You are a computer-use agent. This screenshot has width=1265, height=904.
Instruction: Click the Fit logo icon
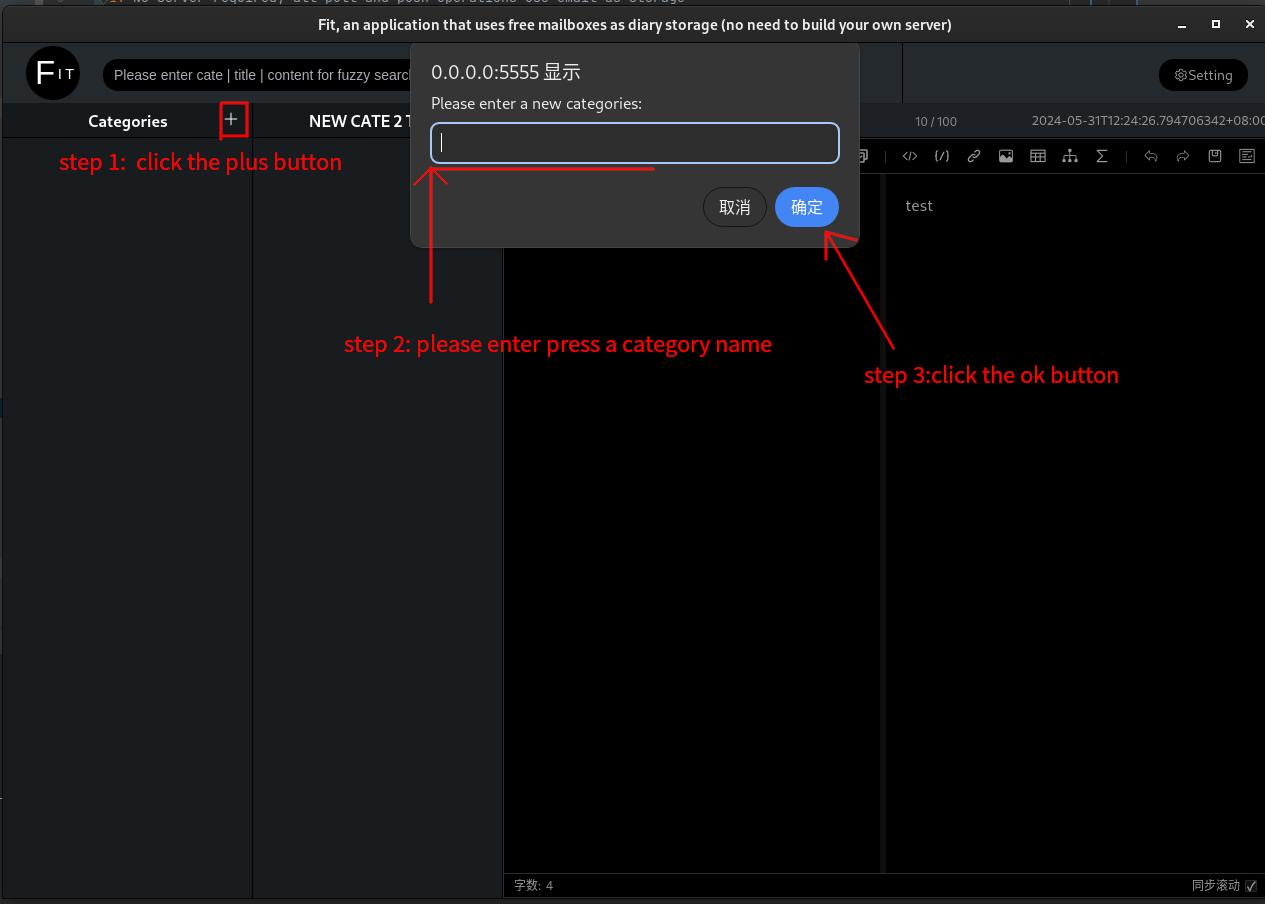pyautogui.click(x=53, y=73)
